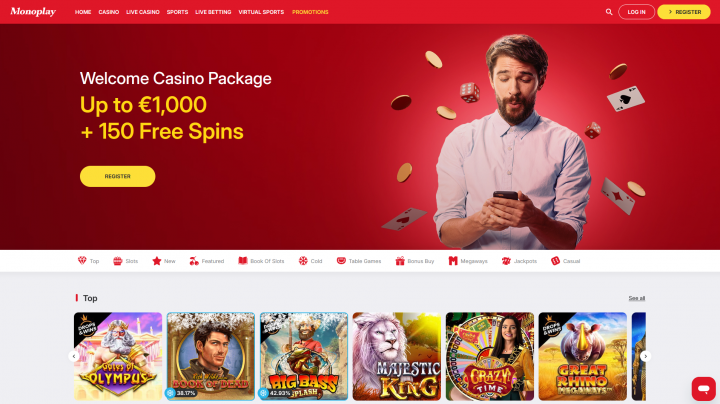
Task: Open the live chat bubble icon
Action: (x=703, y=389)
